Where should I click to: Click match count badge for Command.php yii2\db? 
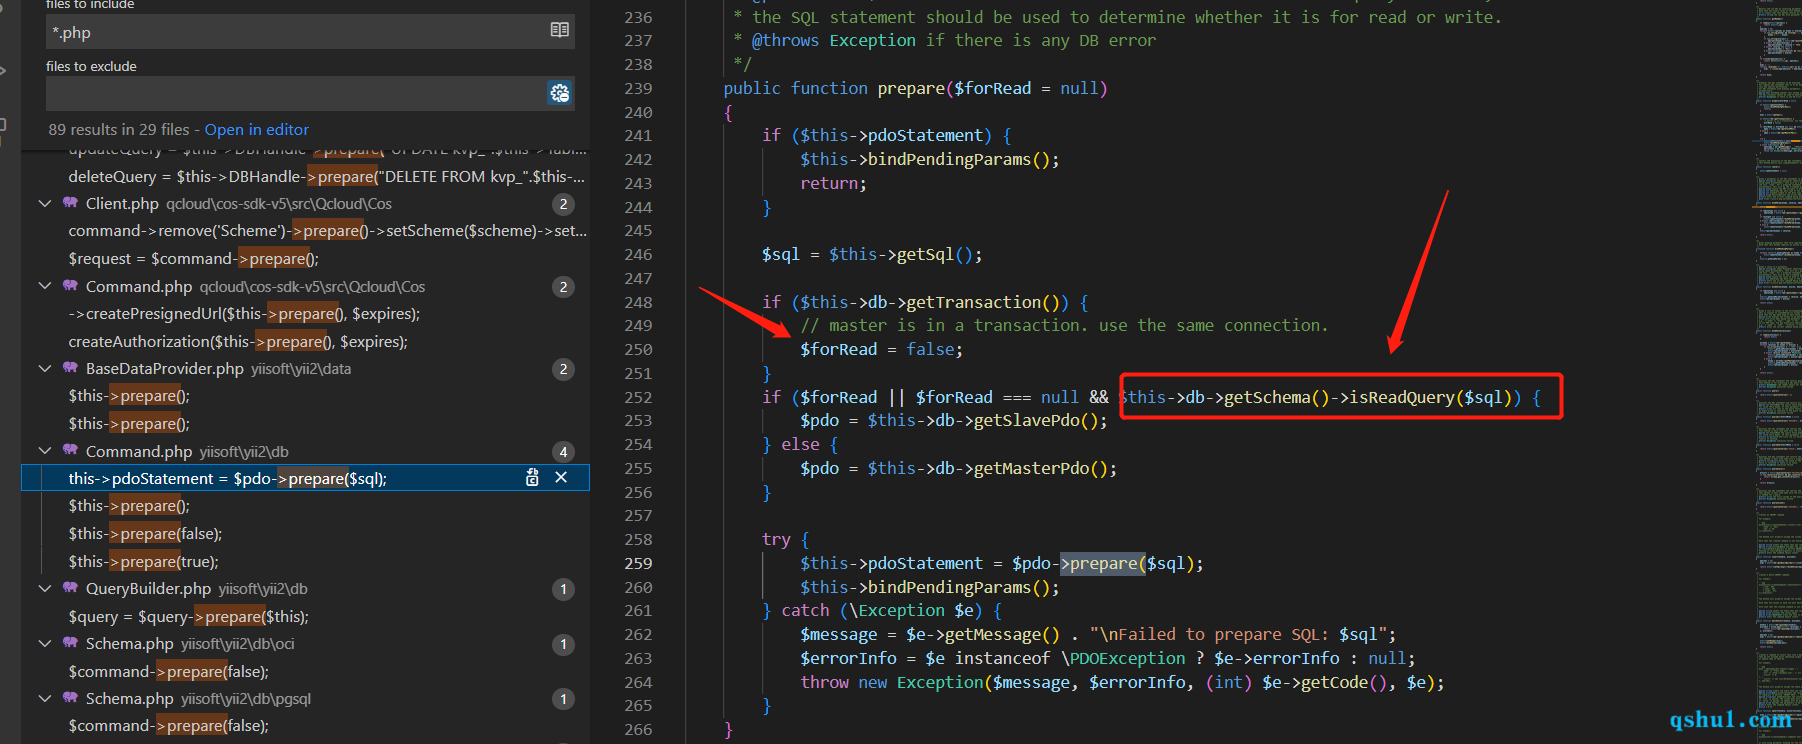click(564, 451)
